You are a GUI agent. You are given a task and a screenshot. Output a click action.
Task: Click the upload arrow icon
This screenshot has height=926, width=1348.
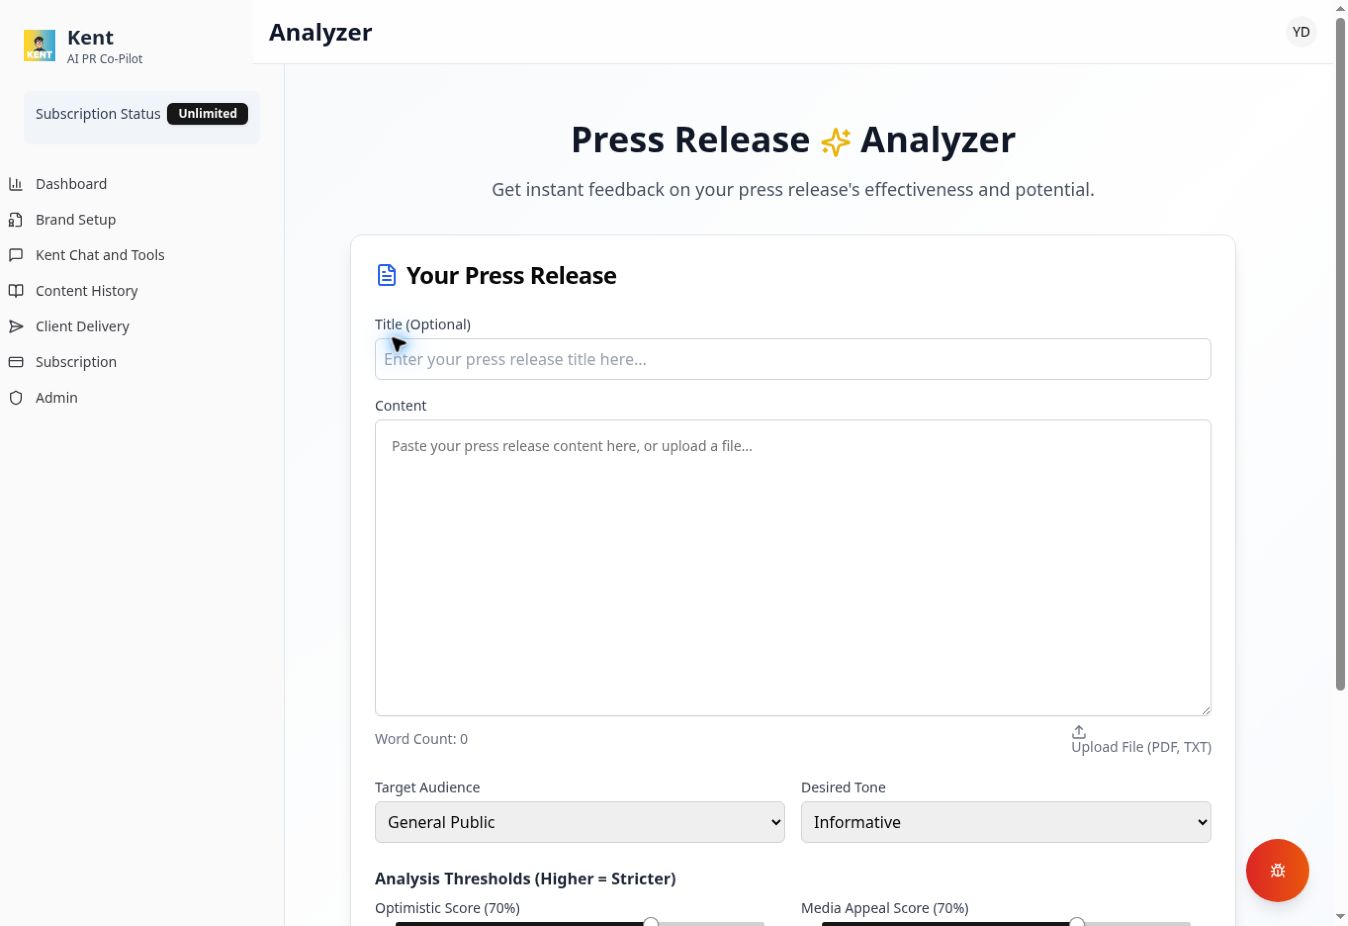[1079, 732]
